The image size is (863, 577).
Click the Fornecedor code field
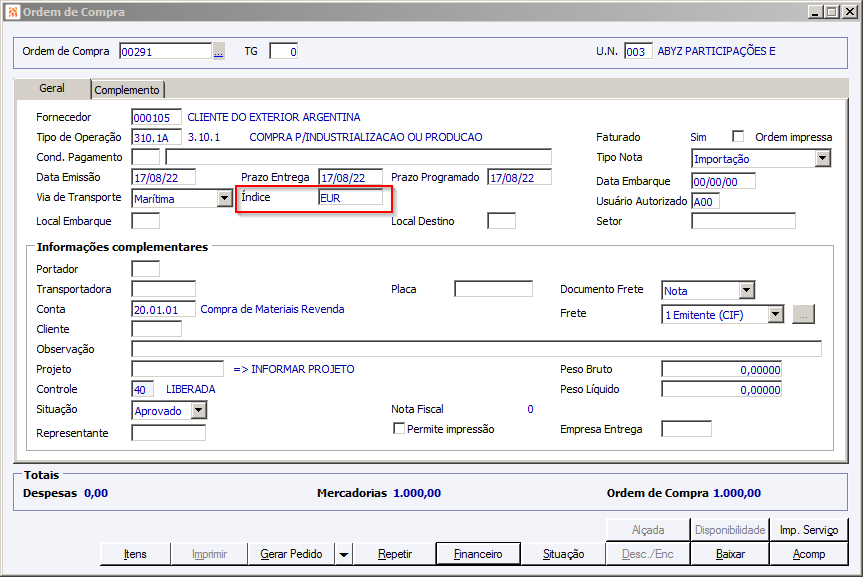(157, 117)
